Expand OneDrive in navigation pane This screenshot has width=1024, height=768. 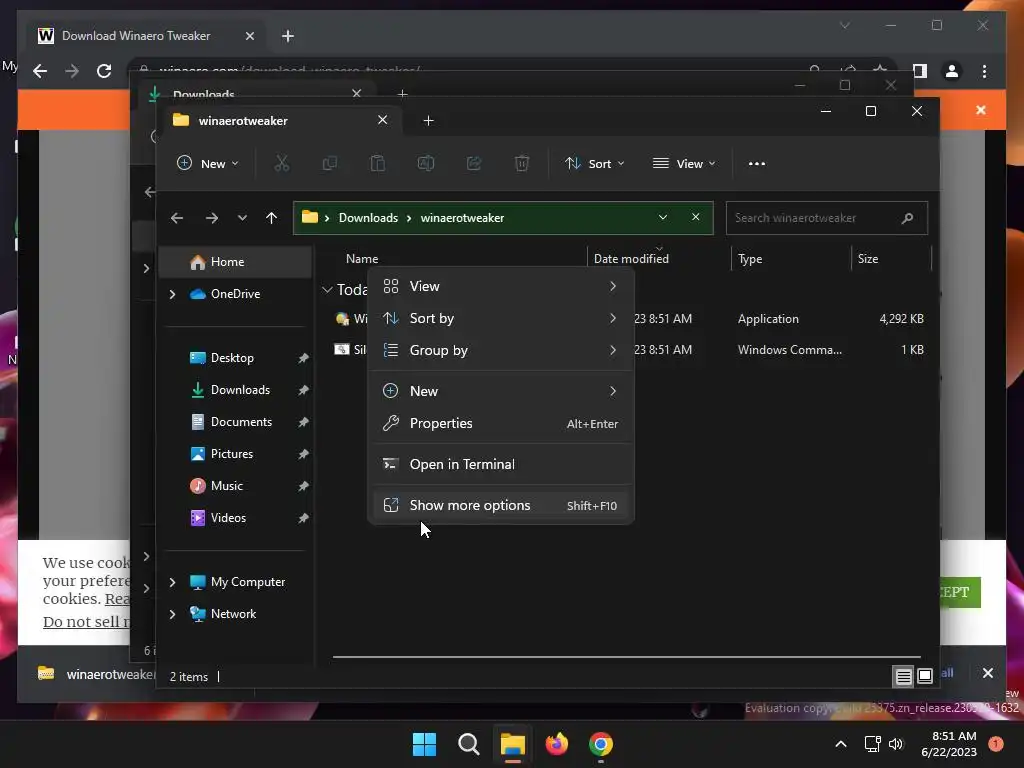(x=172, y=294)
